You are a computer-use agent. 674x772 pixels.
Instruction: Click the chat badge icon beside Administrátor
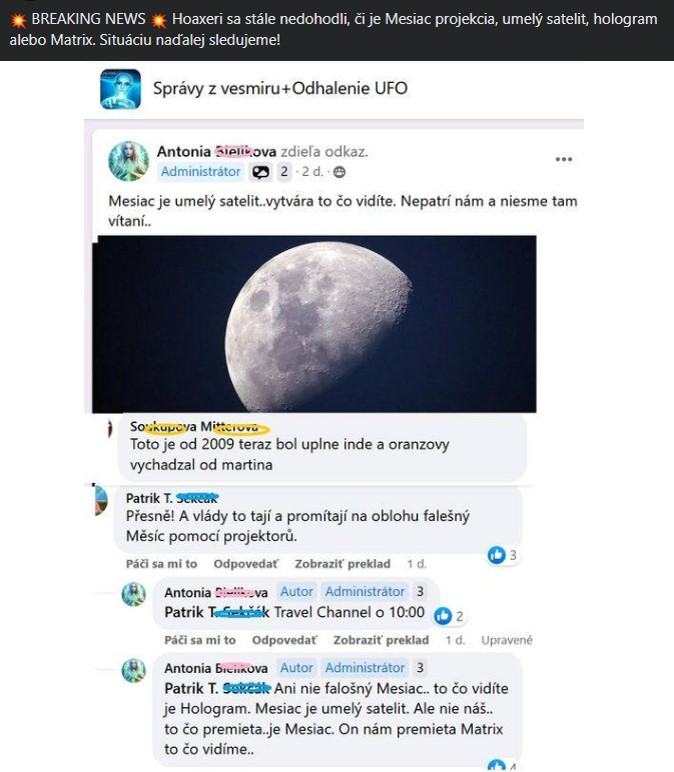click(260, 172)
